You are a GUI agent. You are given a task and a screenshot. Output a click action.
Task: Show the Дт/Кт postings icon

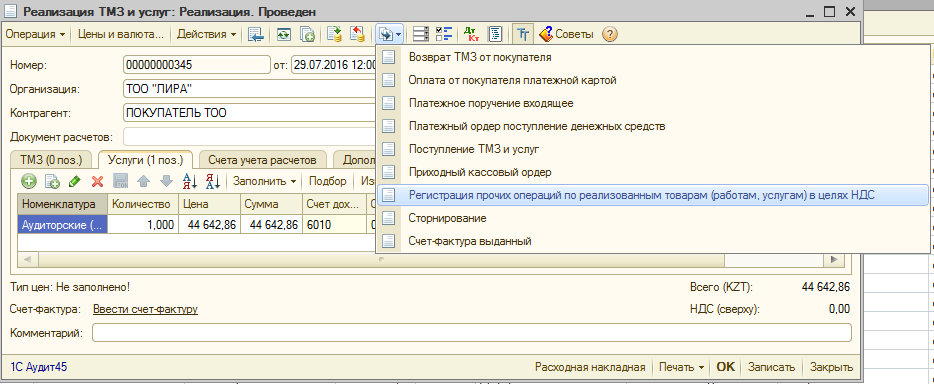(x=471, y=34)
